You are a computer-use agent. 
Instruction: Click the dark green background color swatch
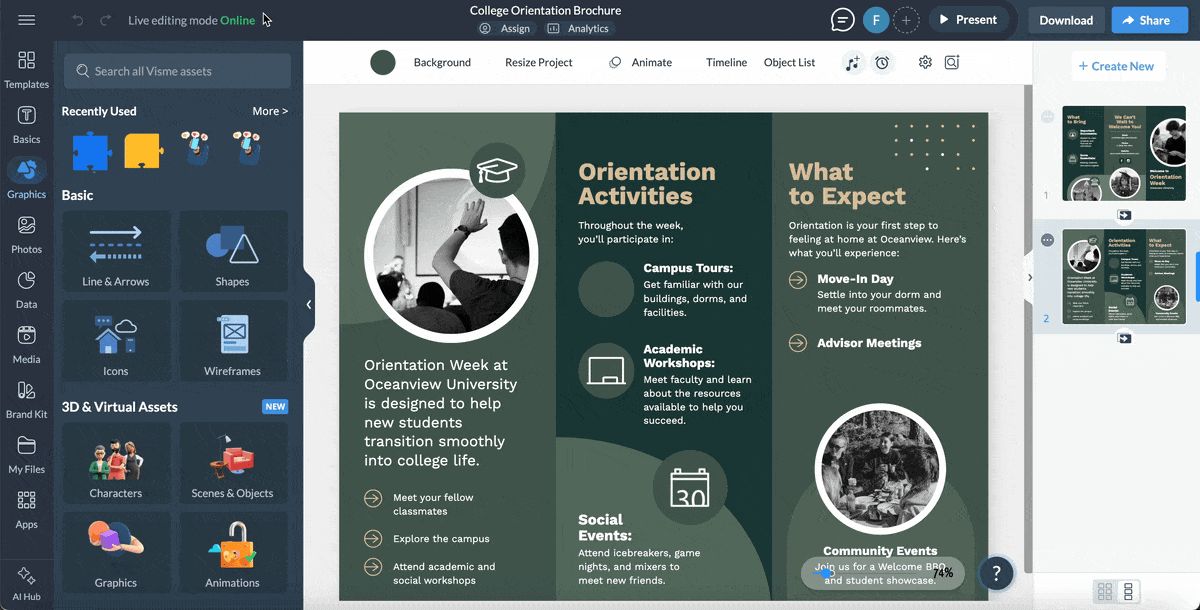(x=383, y=62)
